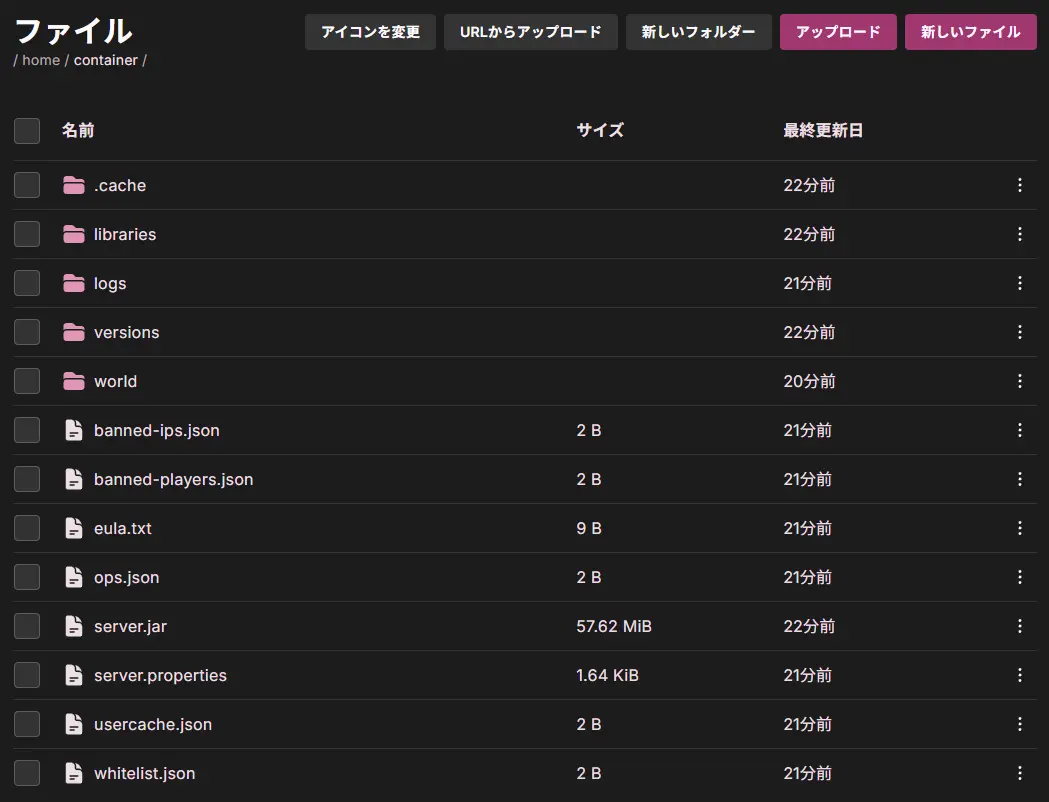The width and height of the screenshot is (1049, 802).
Task: Open the whitelist.json file name
Action: coord(145,774)
